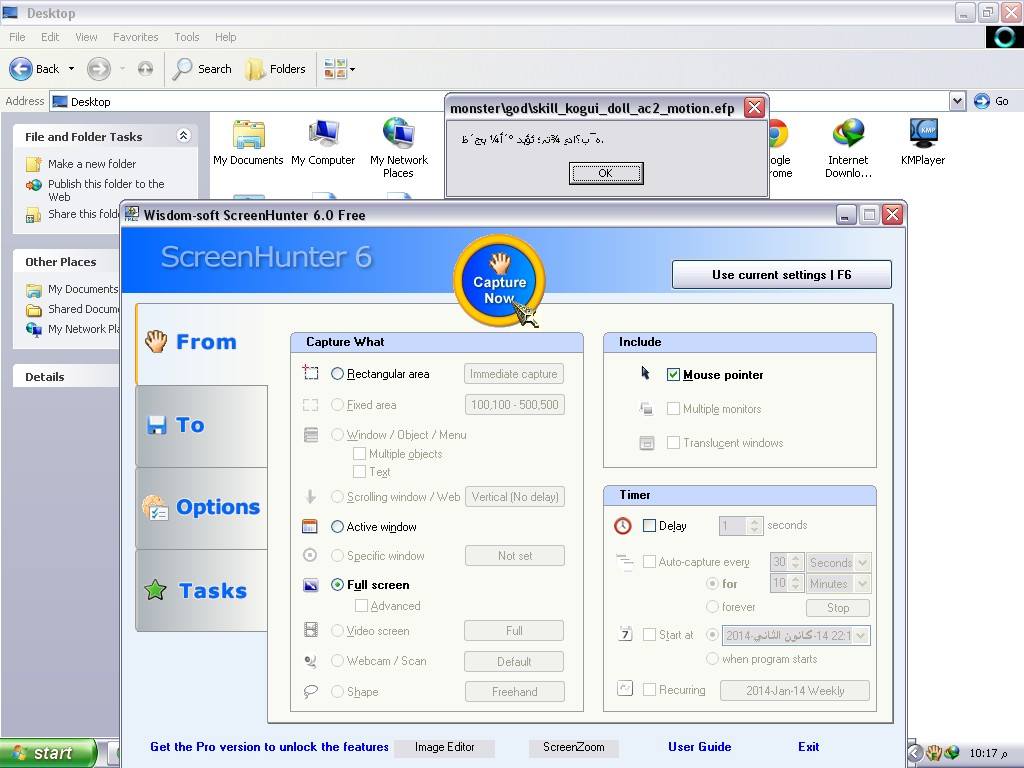The width and height of the screenshot is (1024, 768).
Task: Click the Search toolbar button
Action: click(202, 69)
